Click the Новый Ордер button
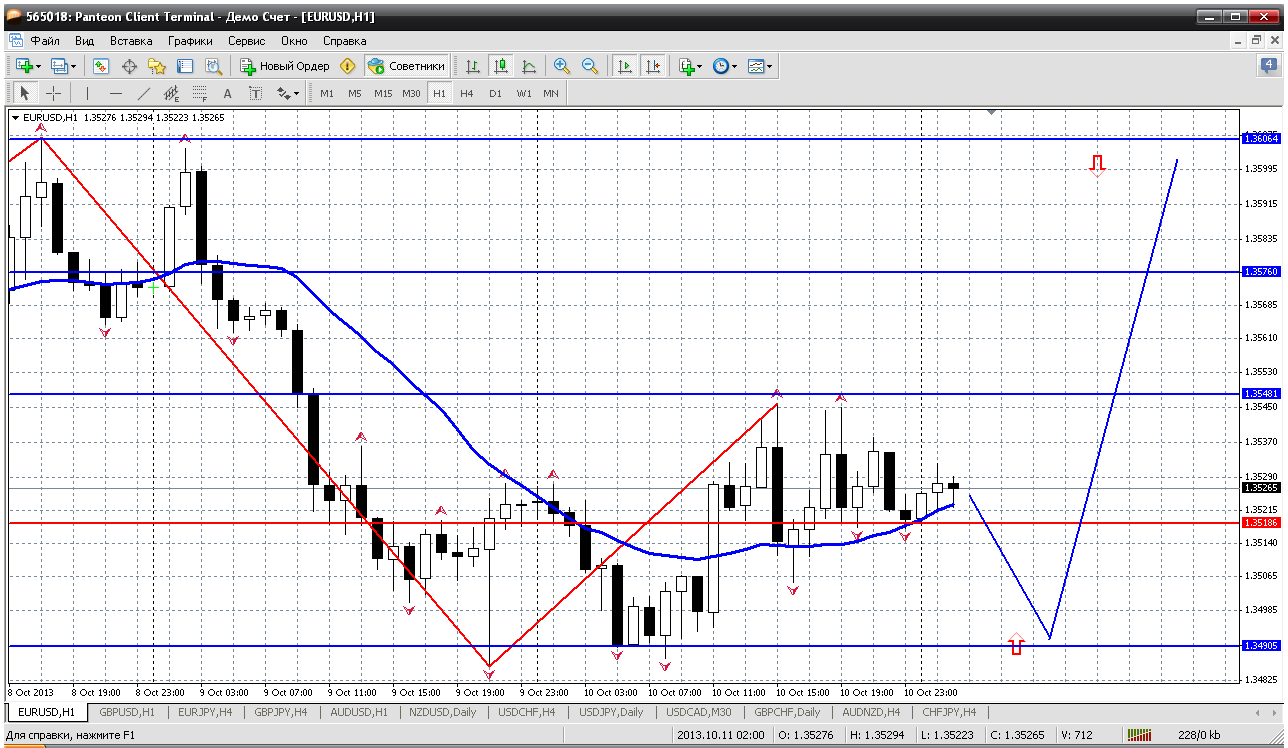The height and width of the screenshot is (748, 1288). pyautogui.click(x=285, y=66)
